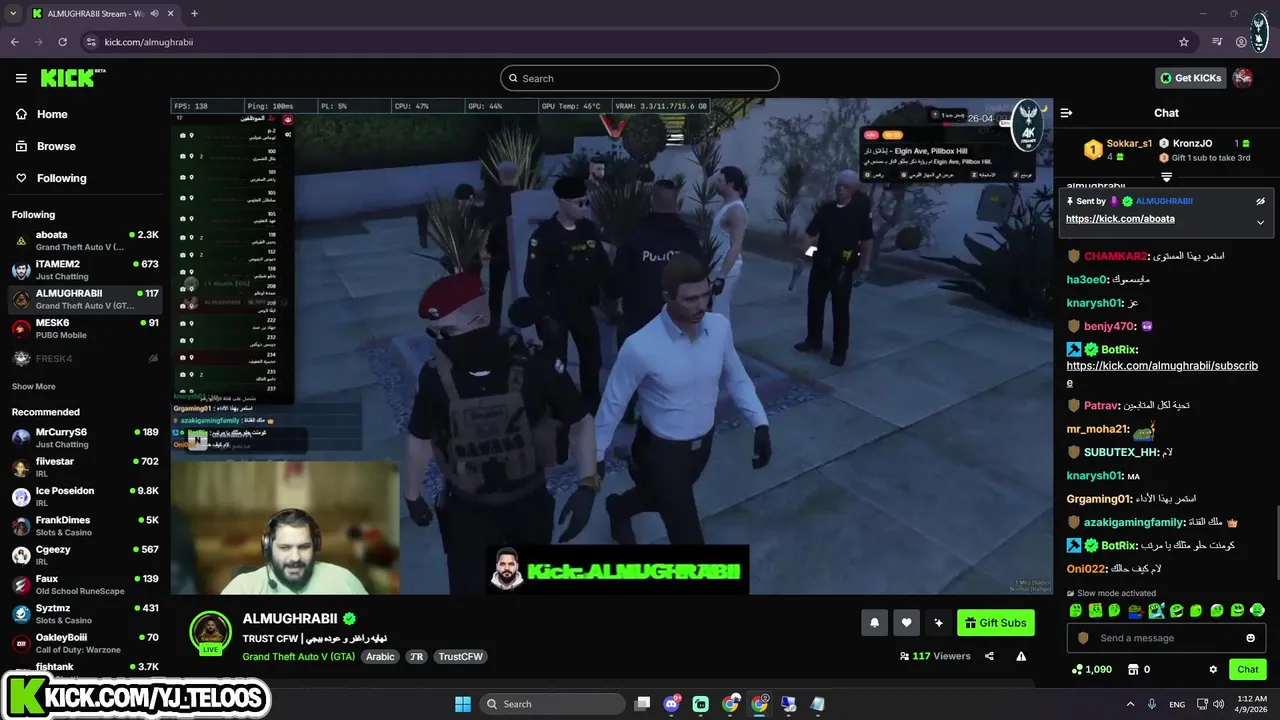The height and width of the screenshot is (720, 1280).
Task: Show hidden system tray icons
Action: click(1130, 704)
